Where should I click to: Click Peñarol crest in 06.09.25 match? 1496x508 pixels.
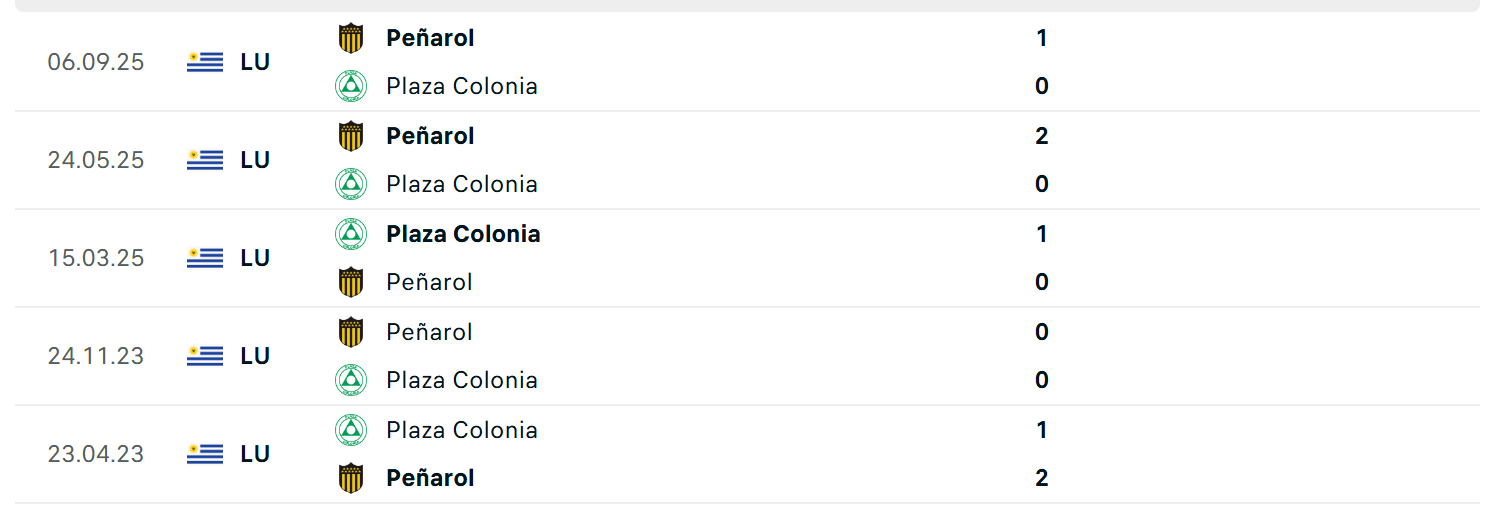[x=350, y=38]
